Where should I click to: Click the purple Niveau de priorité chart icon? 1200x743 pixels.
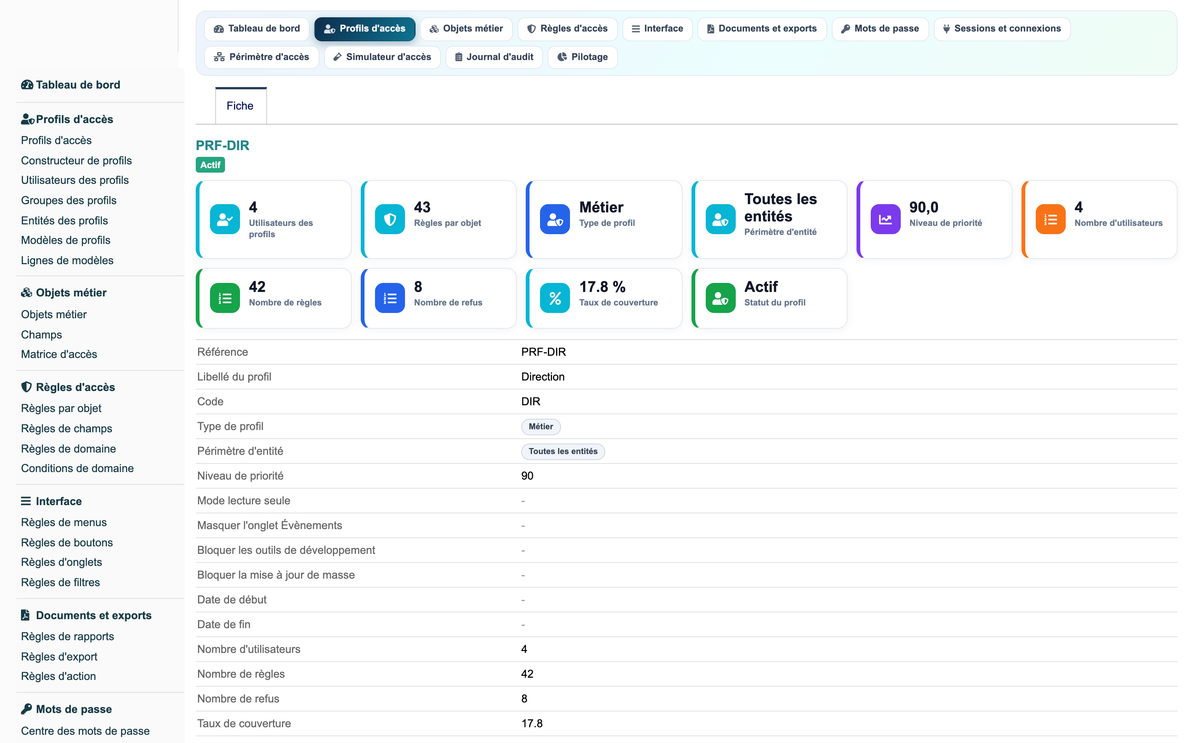click(x=886, y=220)
